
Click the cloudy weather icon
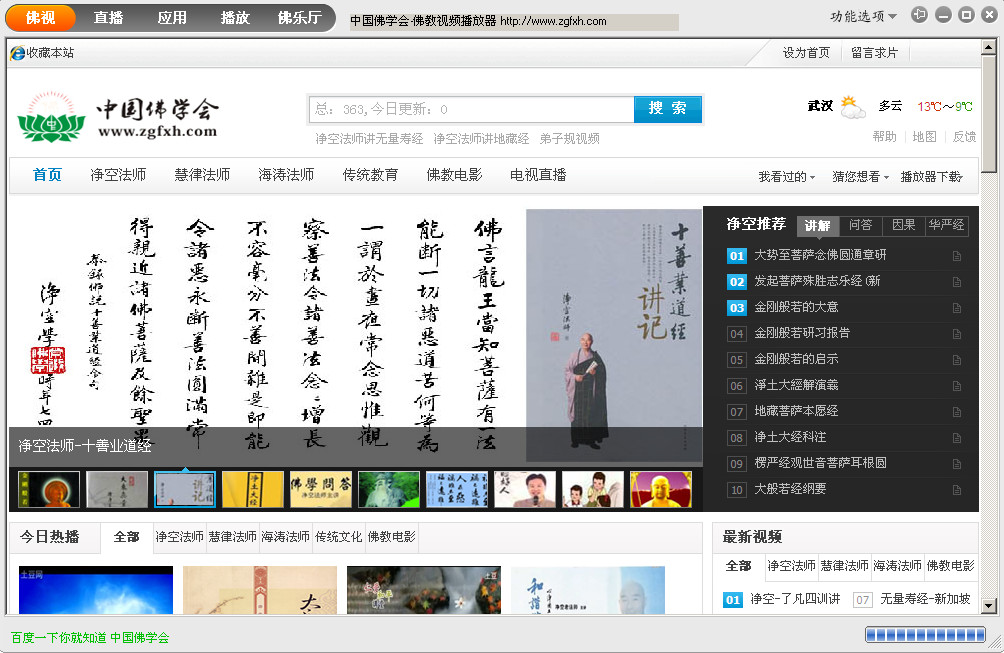[x=852, y=108]
